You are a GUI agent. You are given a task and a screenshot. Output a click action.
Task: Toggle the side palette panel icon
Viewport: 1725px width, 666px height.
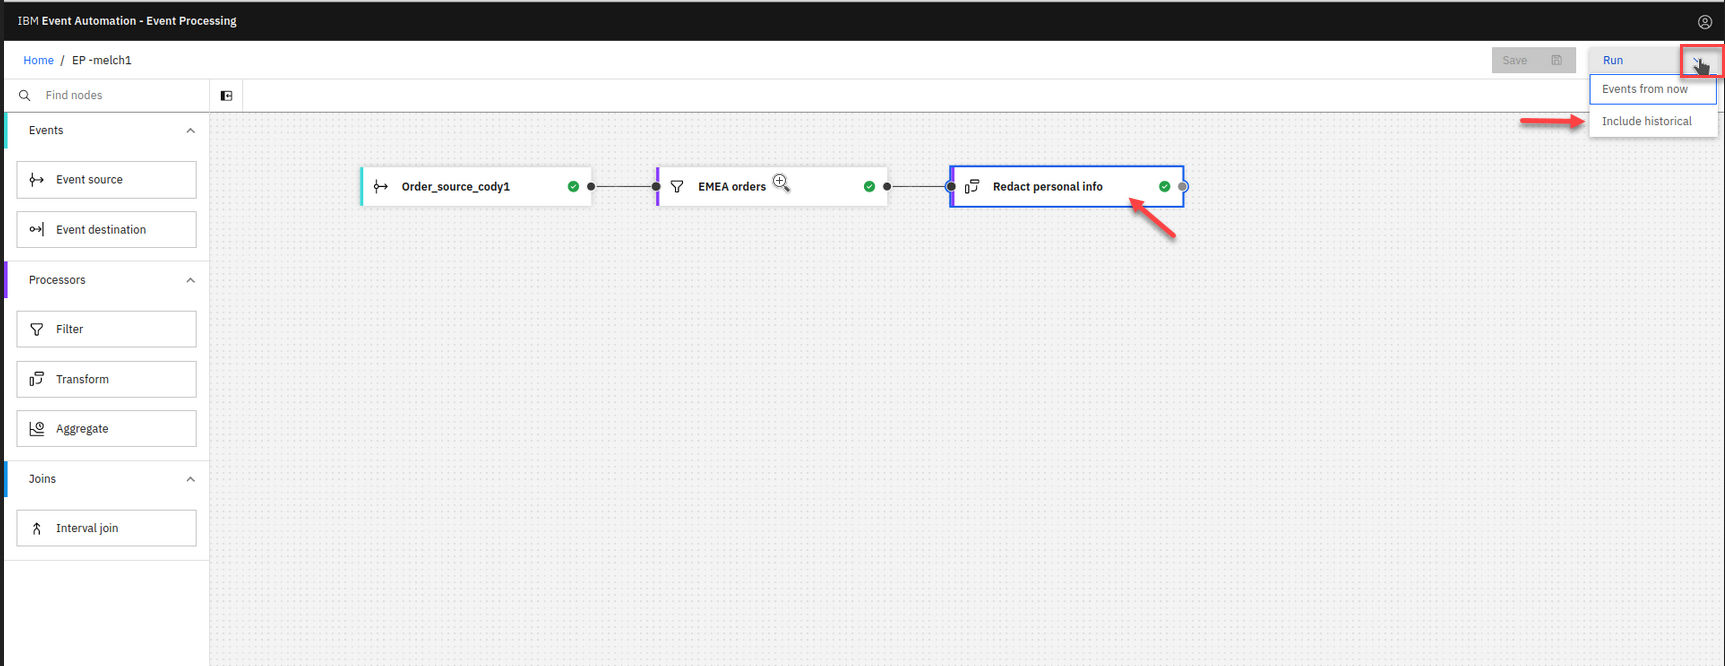tap(226, 96)
